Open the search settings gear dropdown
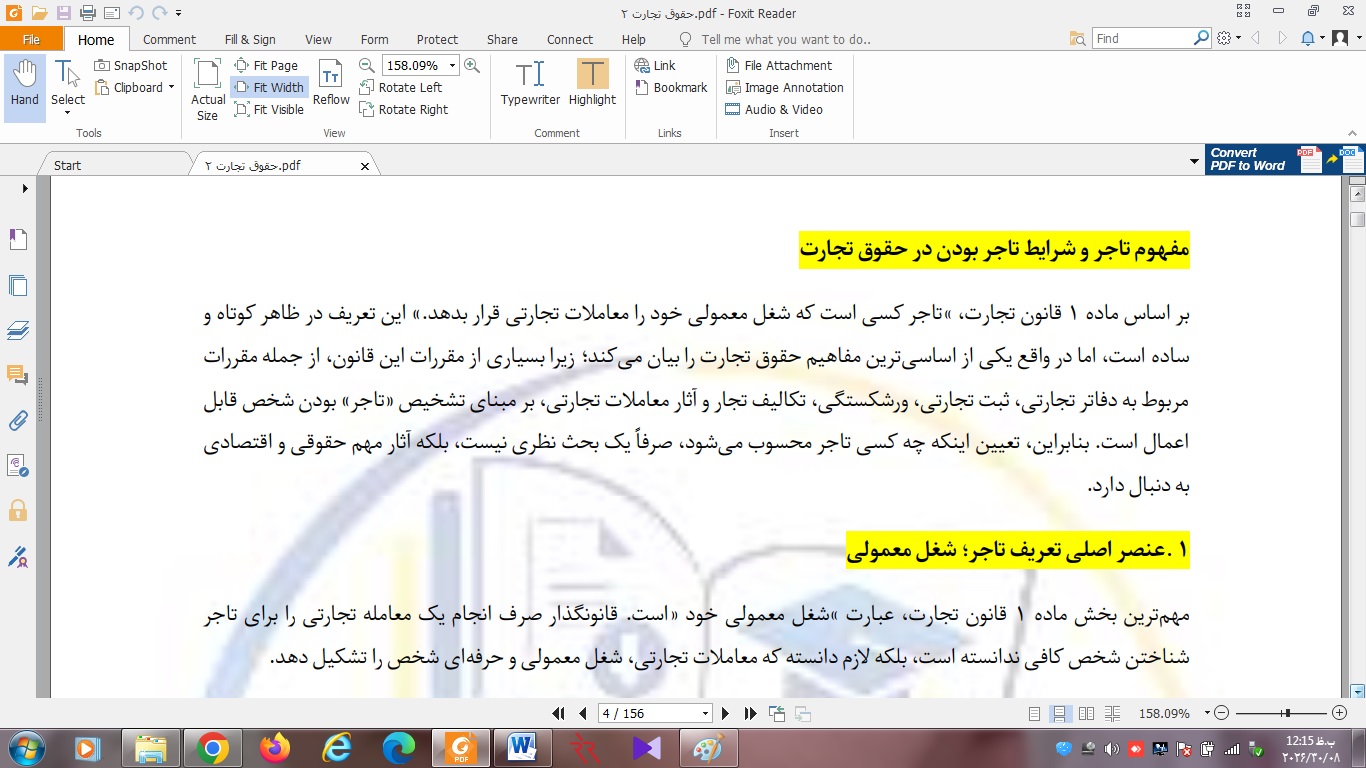This screenshot has height=768, width=1366. (x=1229, y=38)
